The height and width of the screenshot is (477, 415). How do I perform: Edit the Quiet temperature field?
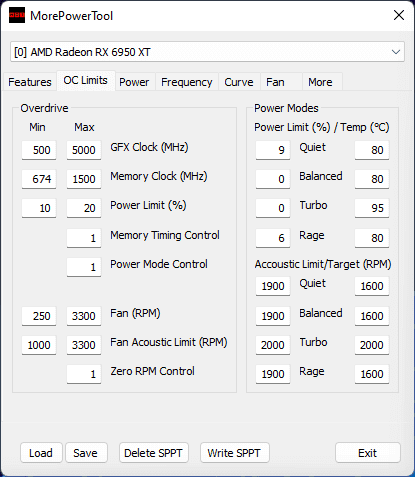372,150
